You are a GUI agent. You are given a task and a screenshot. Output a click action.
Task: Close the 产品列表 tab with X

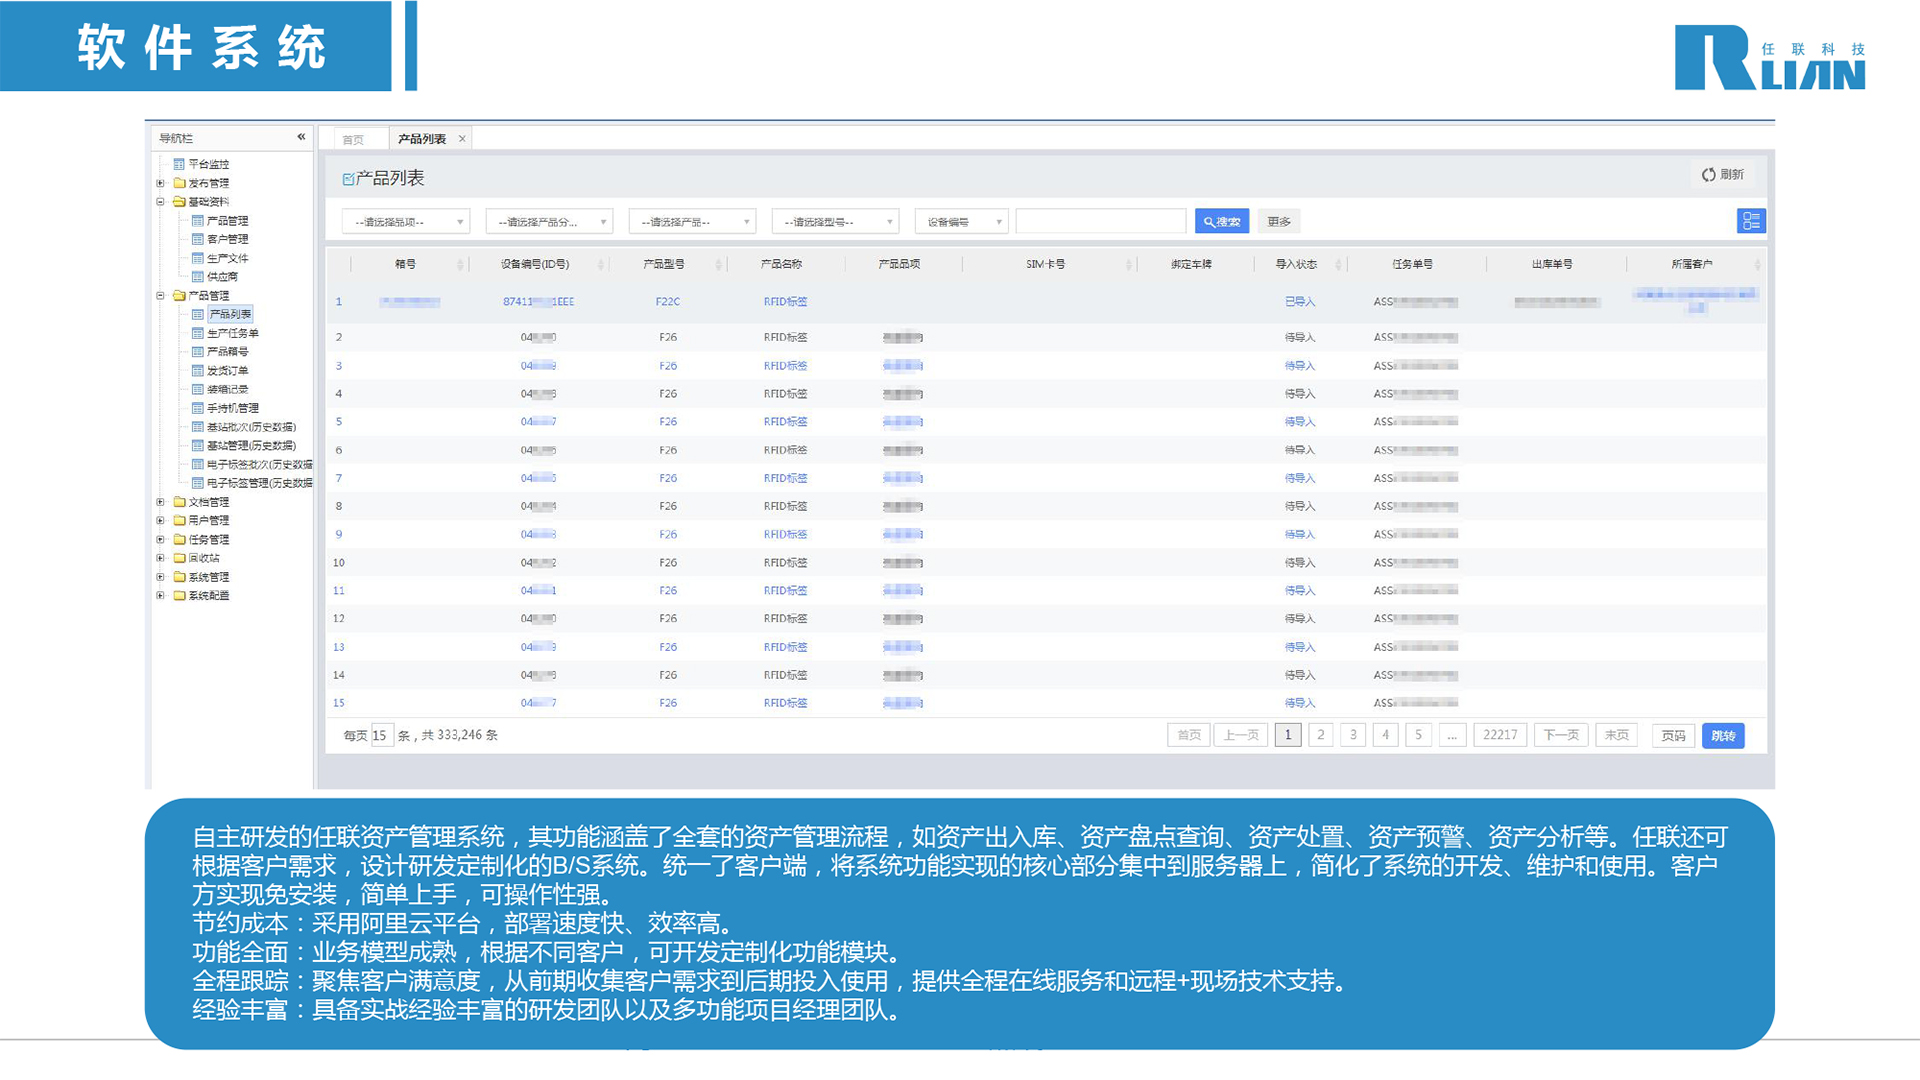(x=462, y=139)
